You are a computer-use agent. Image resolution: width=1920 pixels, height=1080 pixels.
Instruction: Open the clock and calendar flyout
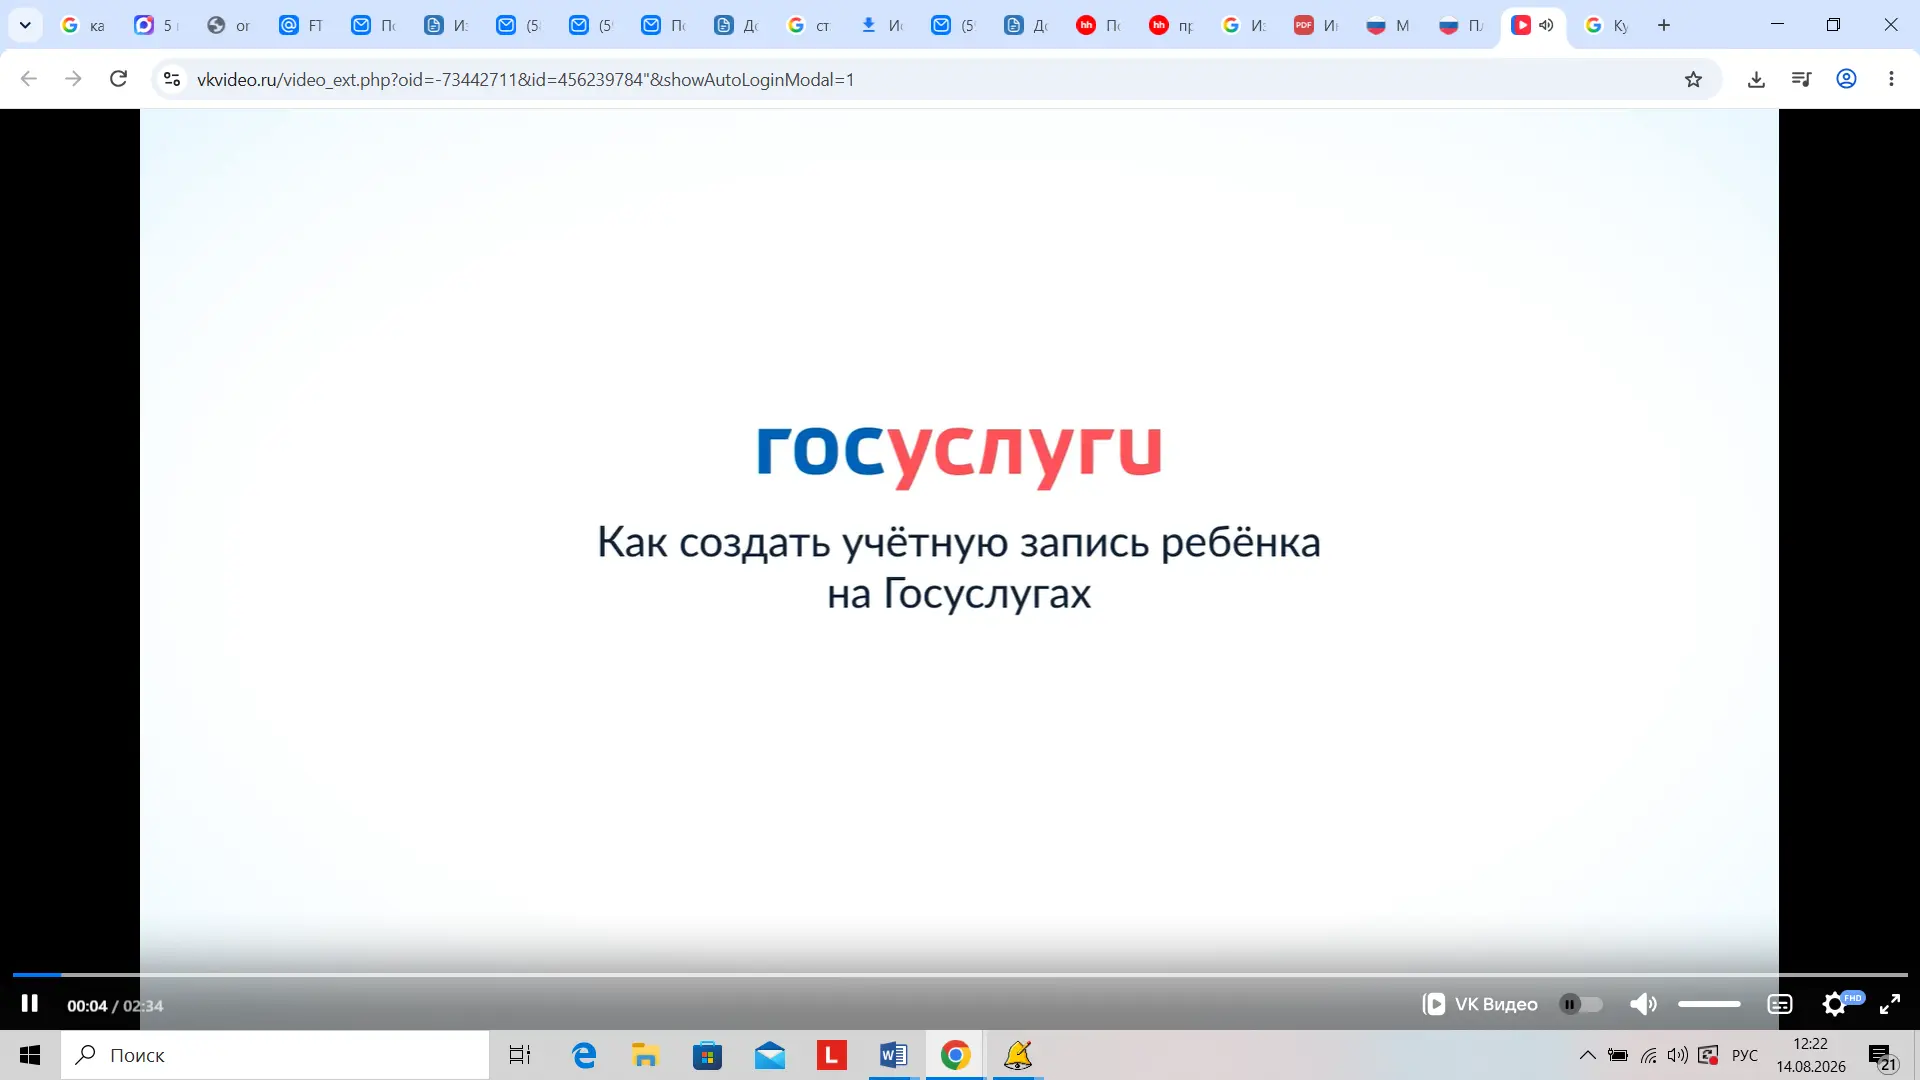click(x=1811, y=1055)
